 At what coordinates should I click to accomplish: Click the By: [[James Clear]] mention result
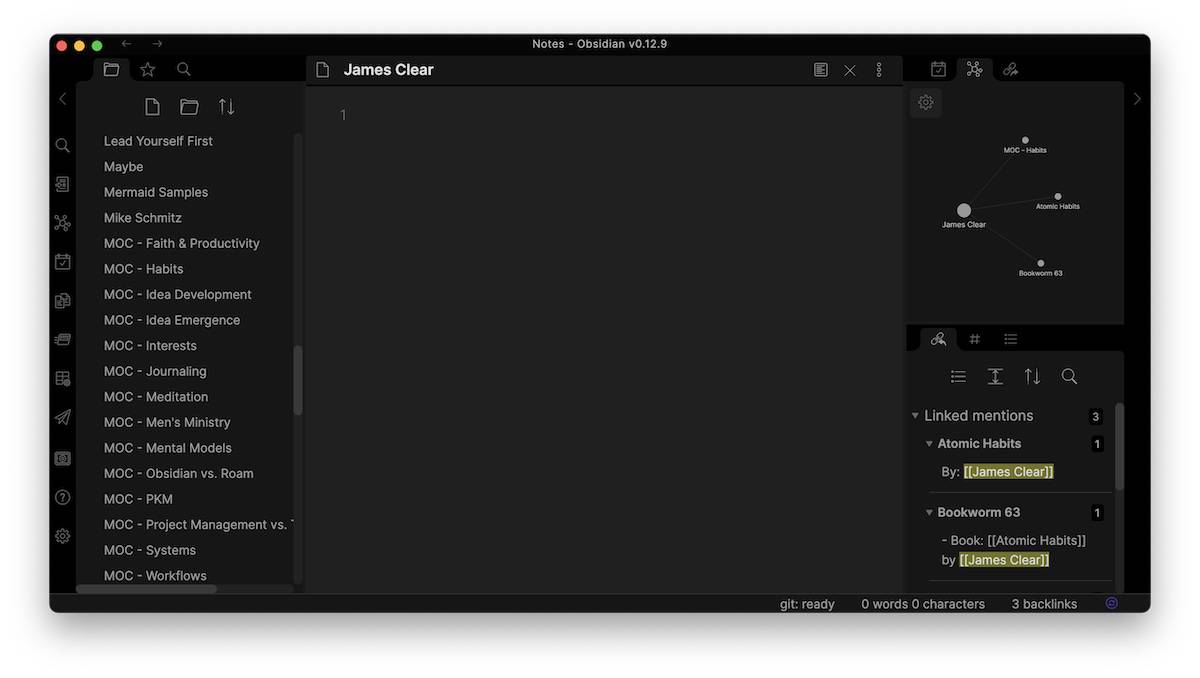pos(998,472)
